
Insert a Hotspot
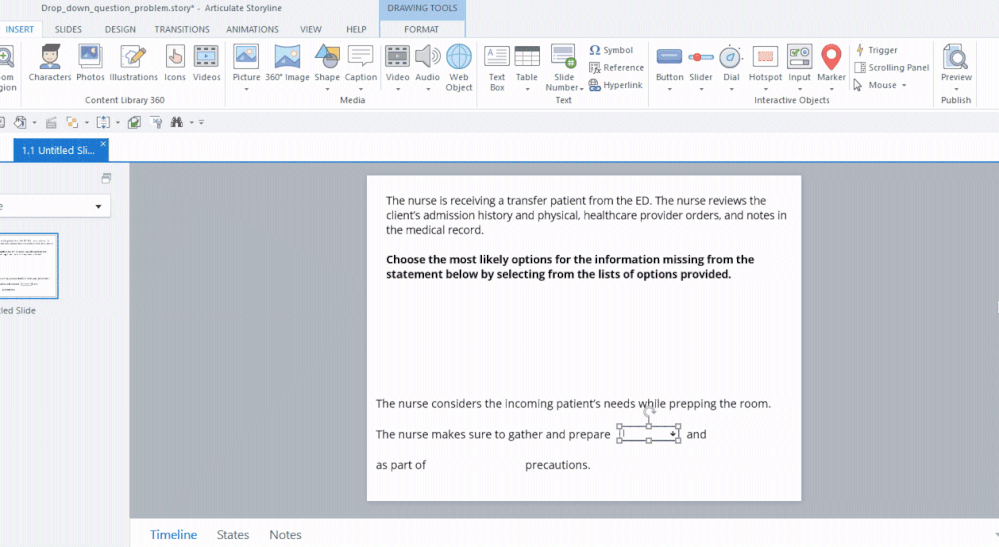pyautogui.click(x=765, y=63)
